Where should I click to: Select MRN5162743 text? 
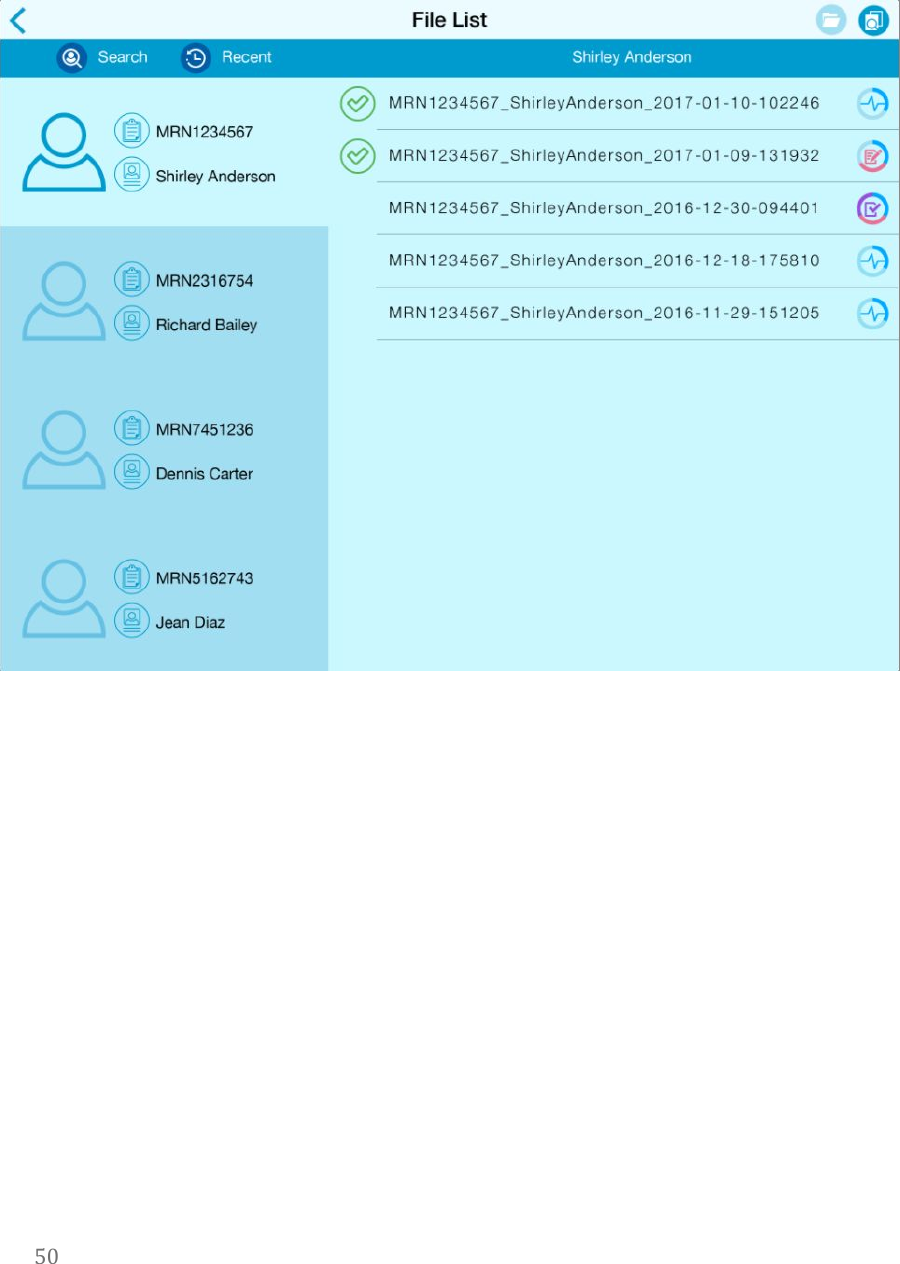click(x=205, y=579)
